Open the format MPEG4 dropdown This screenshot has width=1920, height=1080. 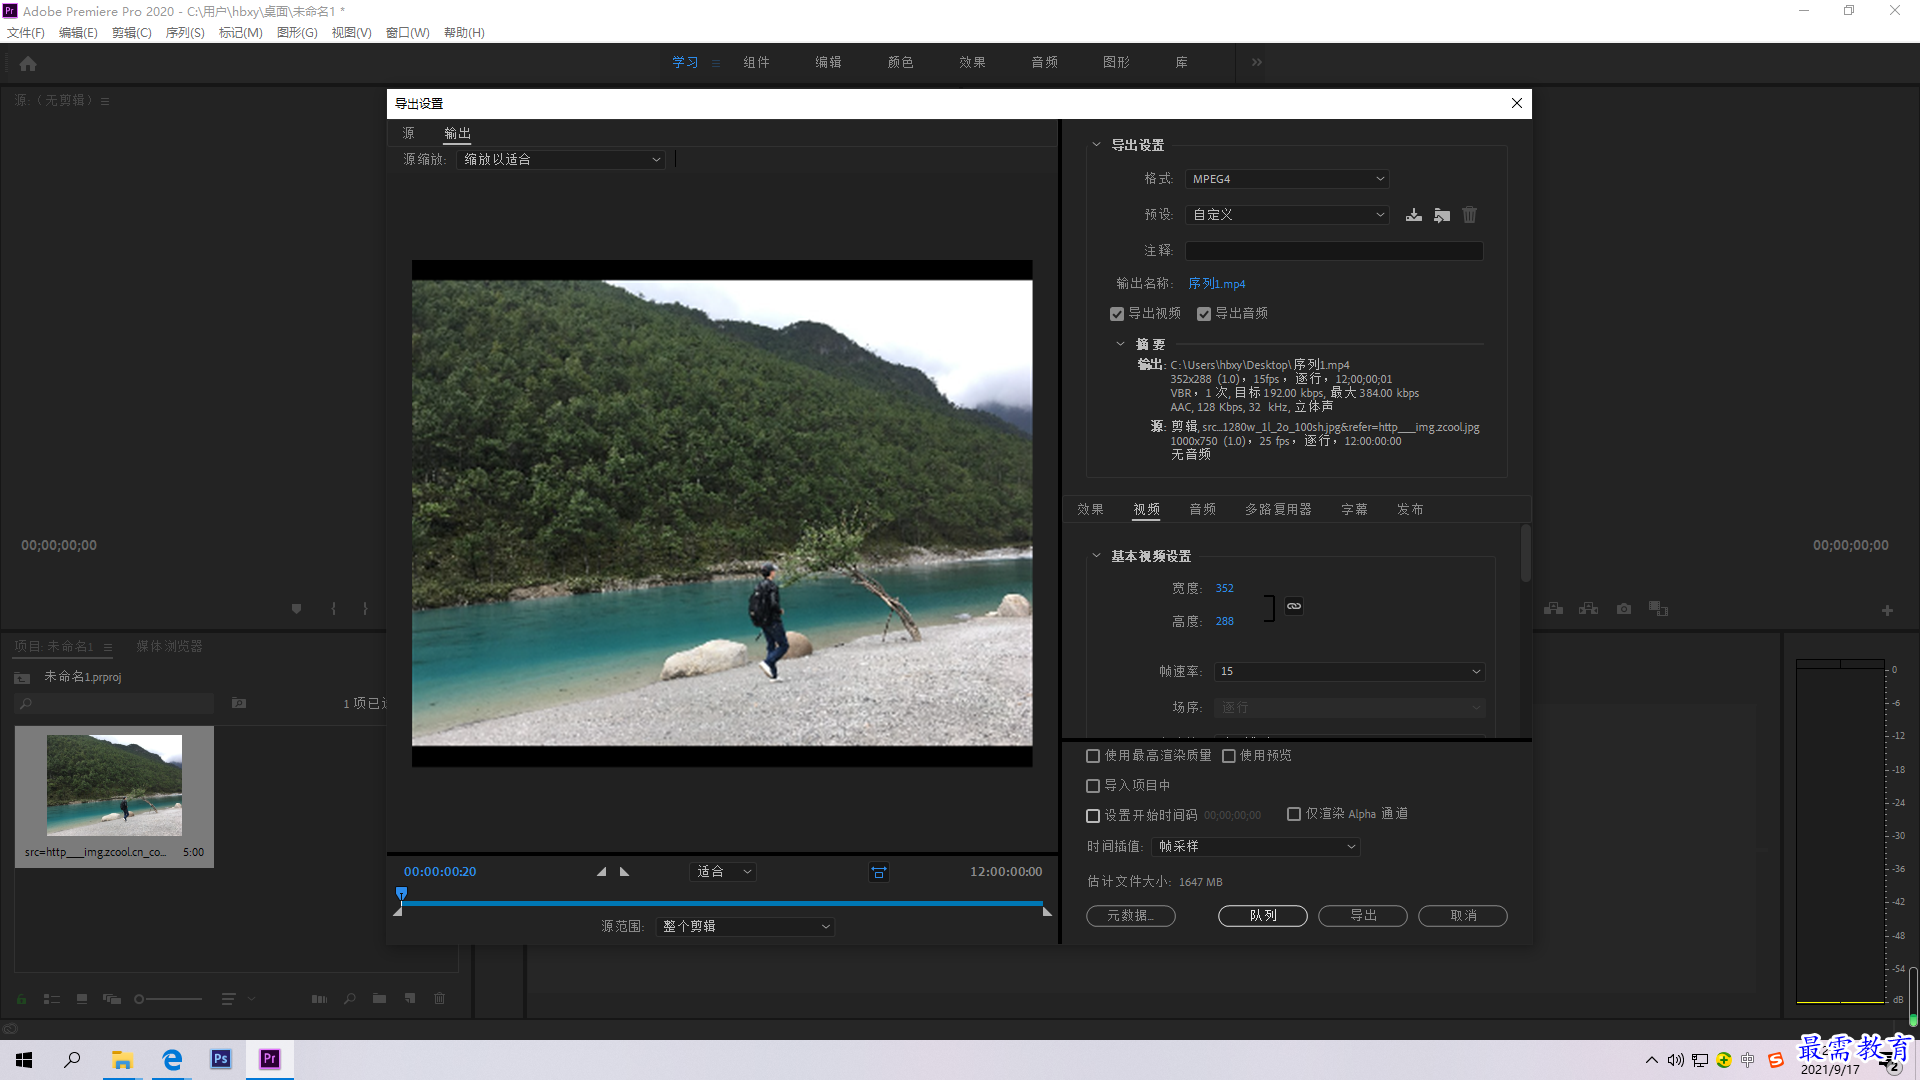point(1287,179)
